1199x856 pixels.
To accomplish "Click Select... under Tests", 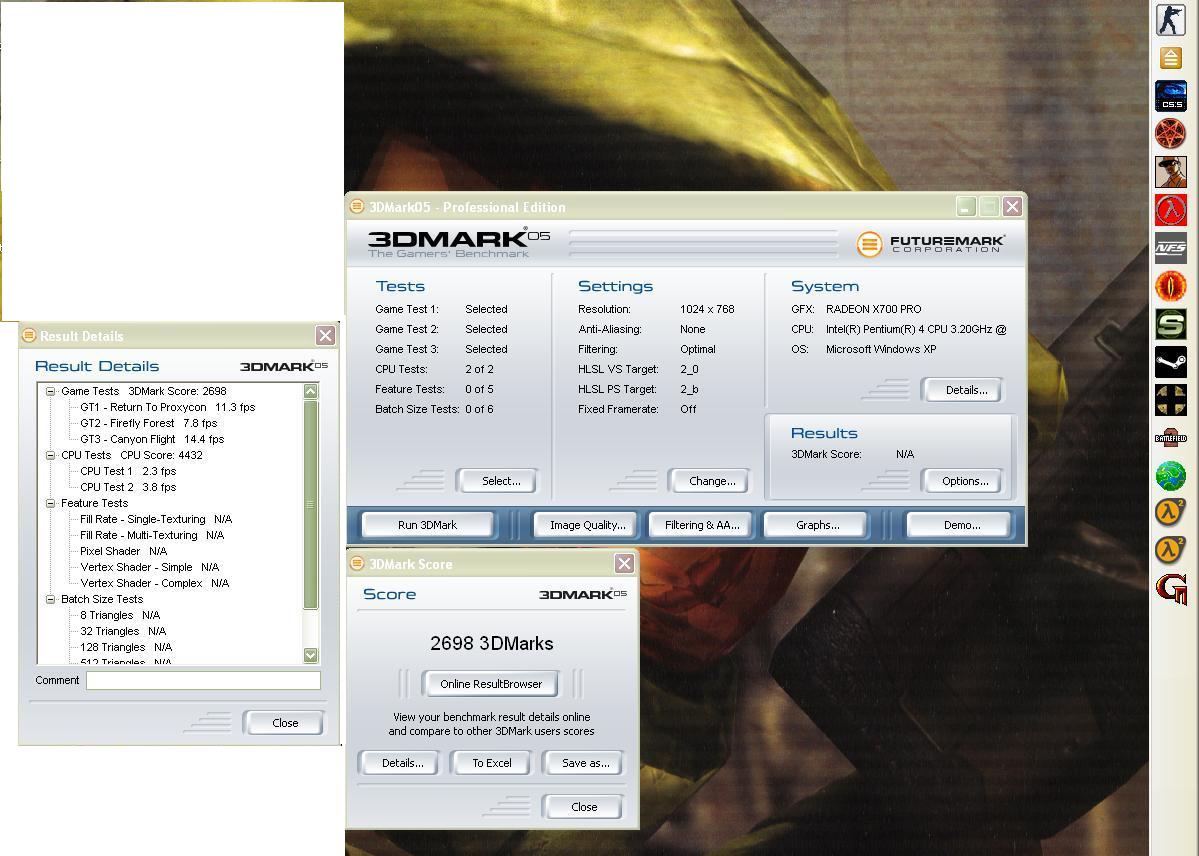I will click(x=499, y=481).
